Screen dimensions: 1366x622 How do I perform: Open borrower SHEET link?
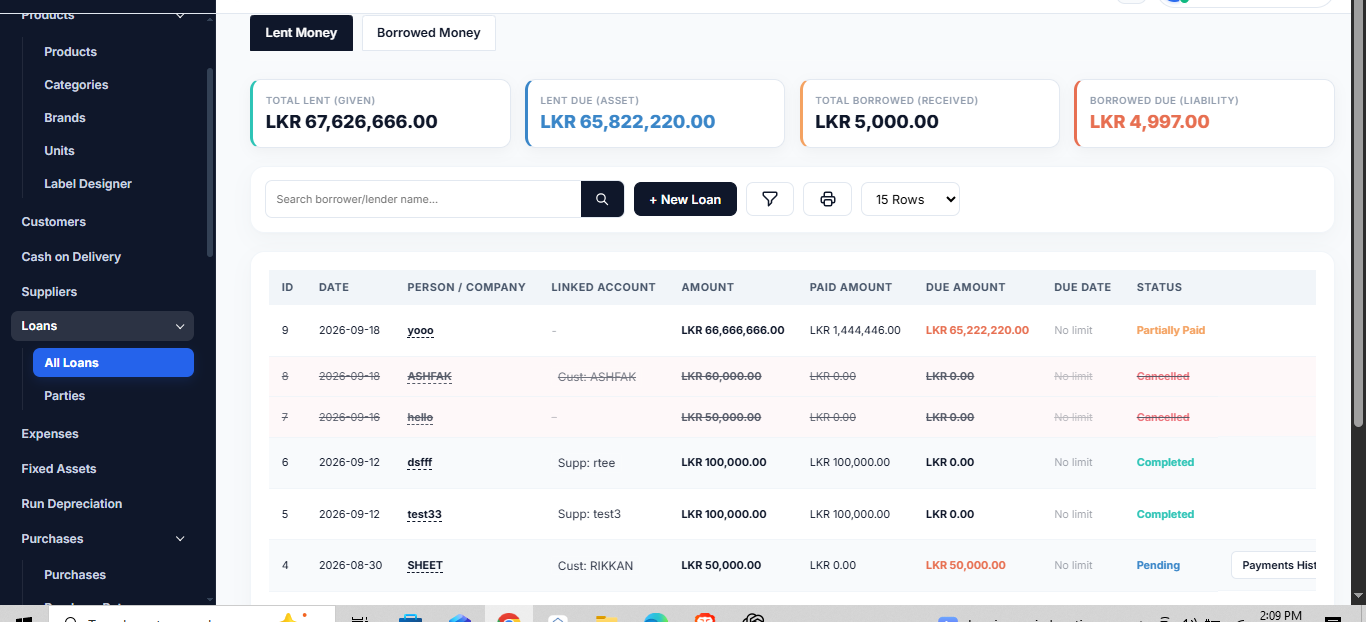coord(425,566)
